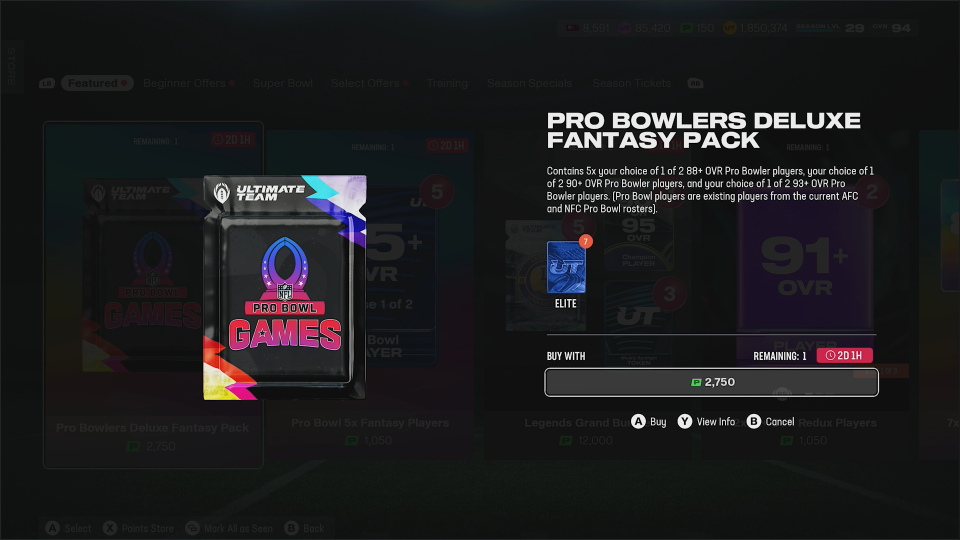Click the 2D 1H timer badge

(844, 356)
